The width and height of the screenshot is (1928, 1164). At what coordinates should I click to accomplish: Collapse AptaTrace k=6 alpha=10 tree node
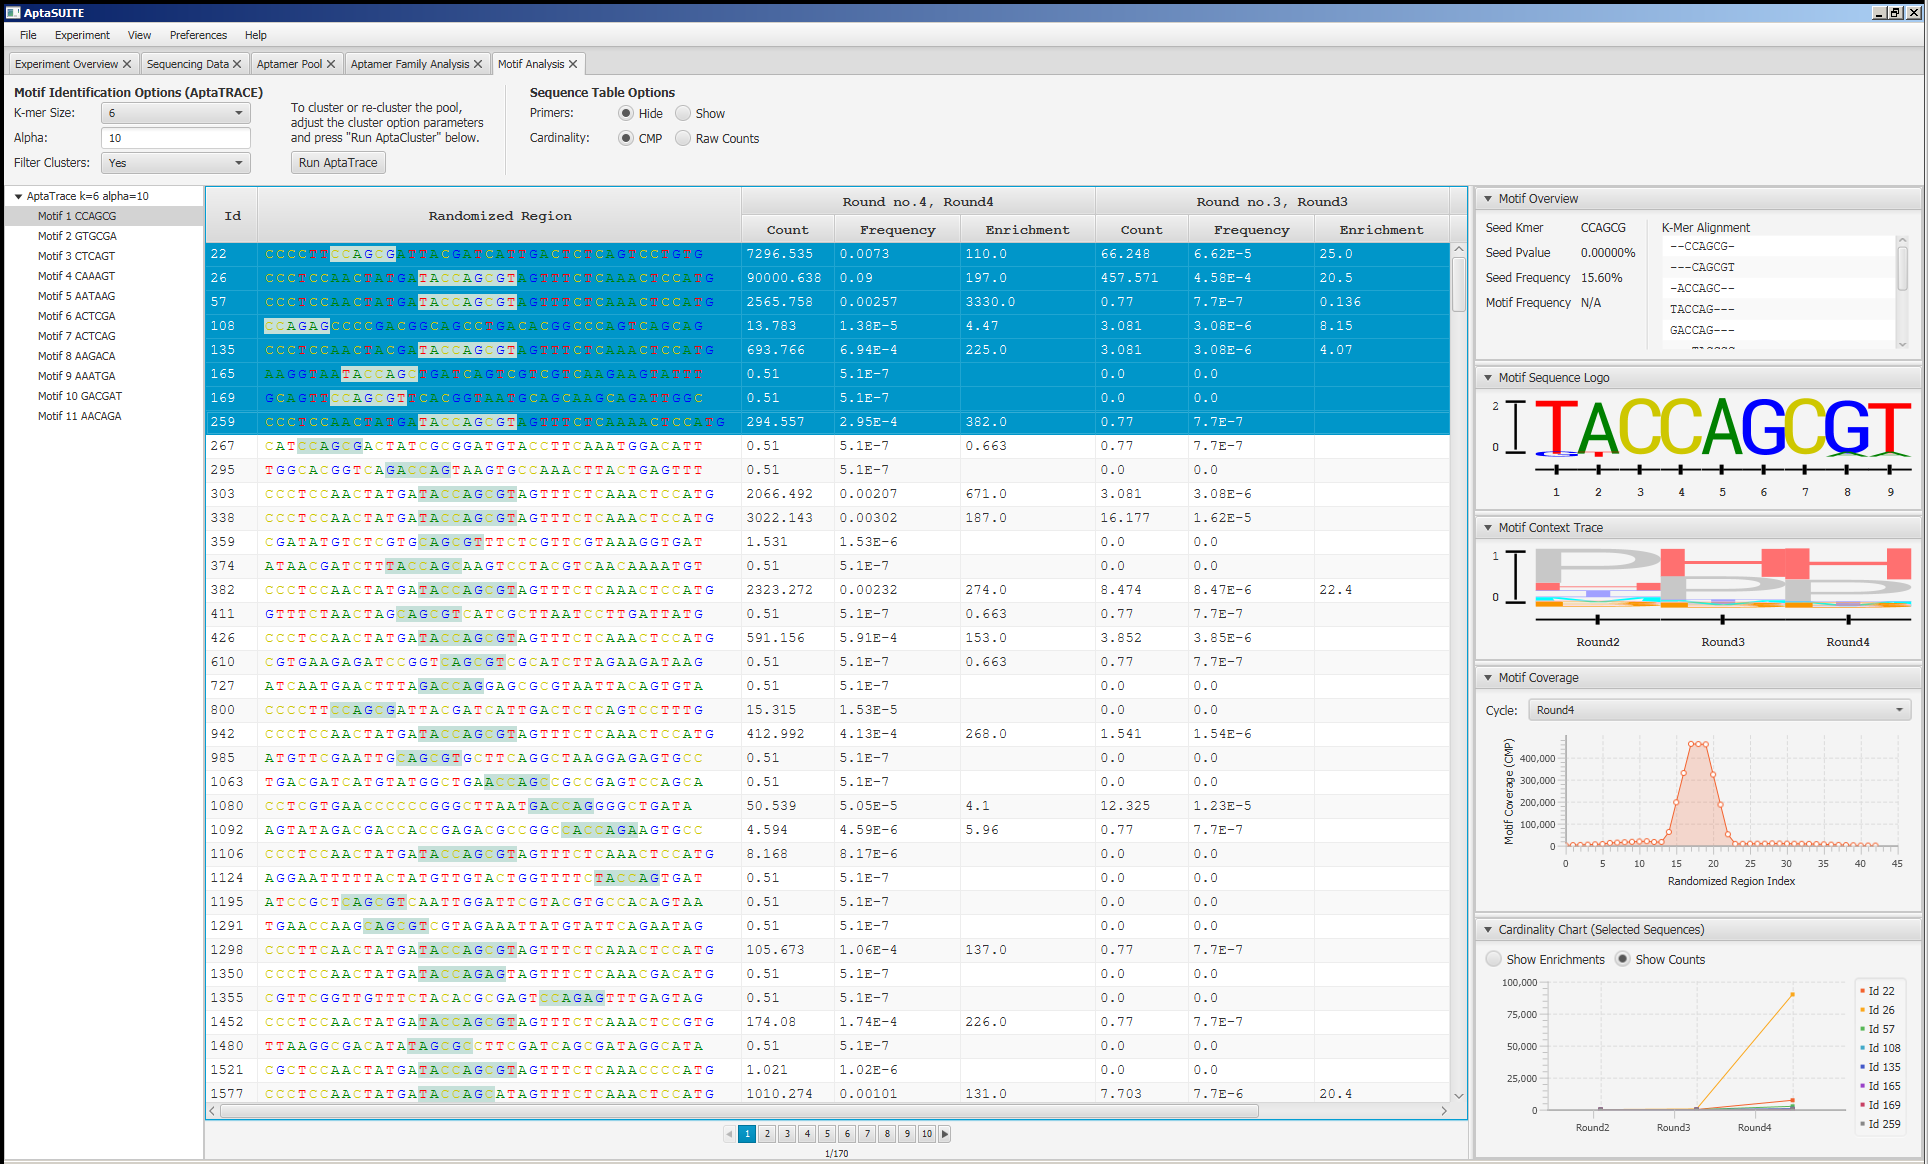(18, 196)
